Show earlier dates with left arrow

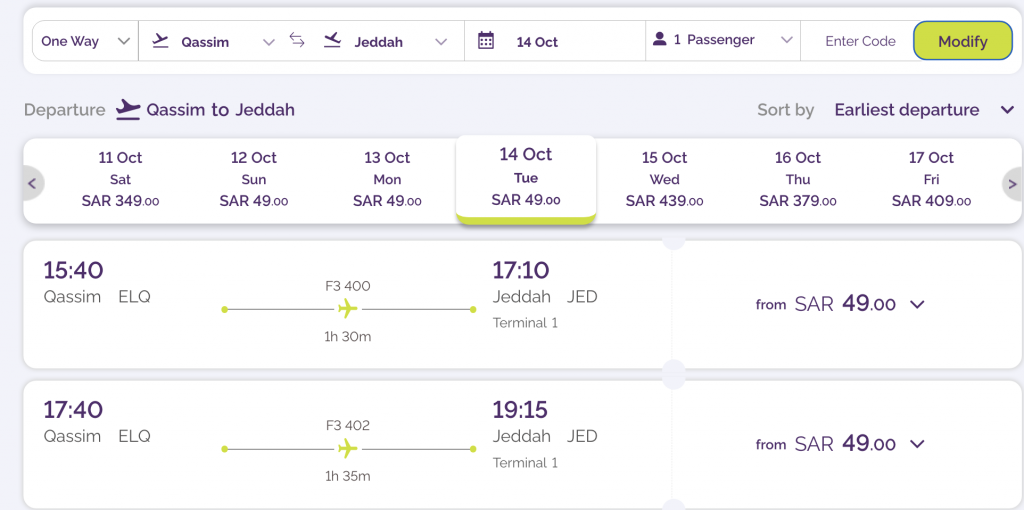tap(32, 183)
